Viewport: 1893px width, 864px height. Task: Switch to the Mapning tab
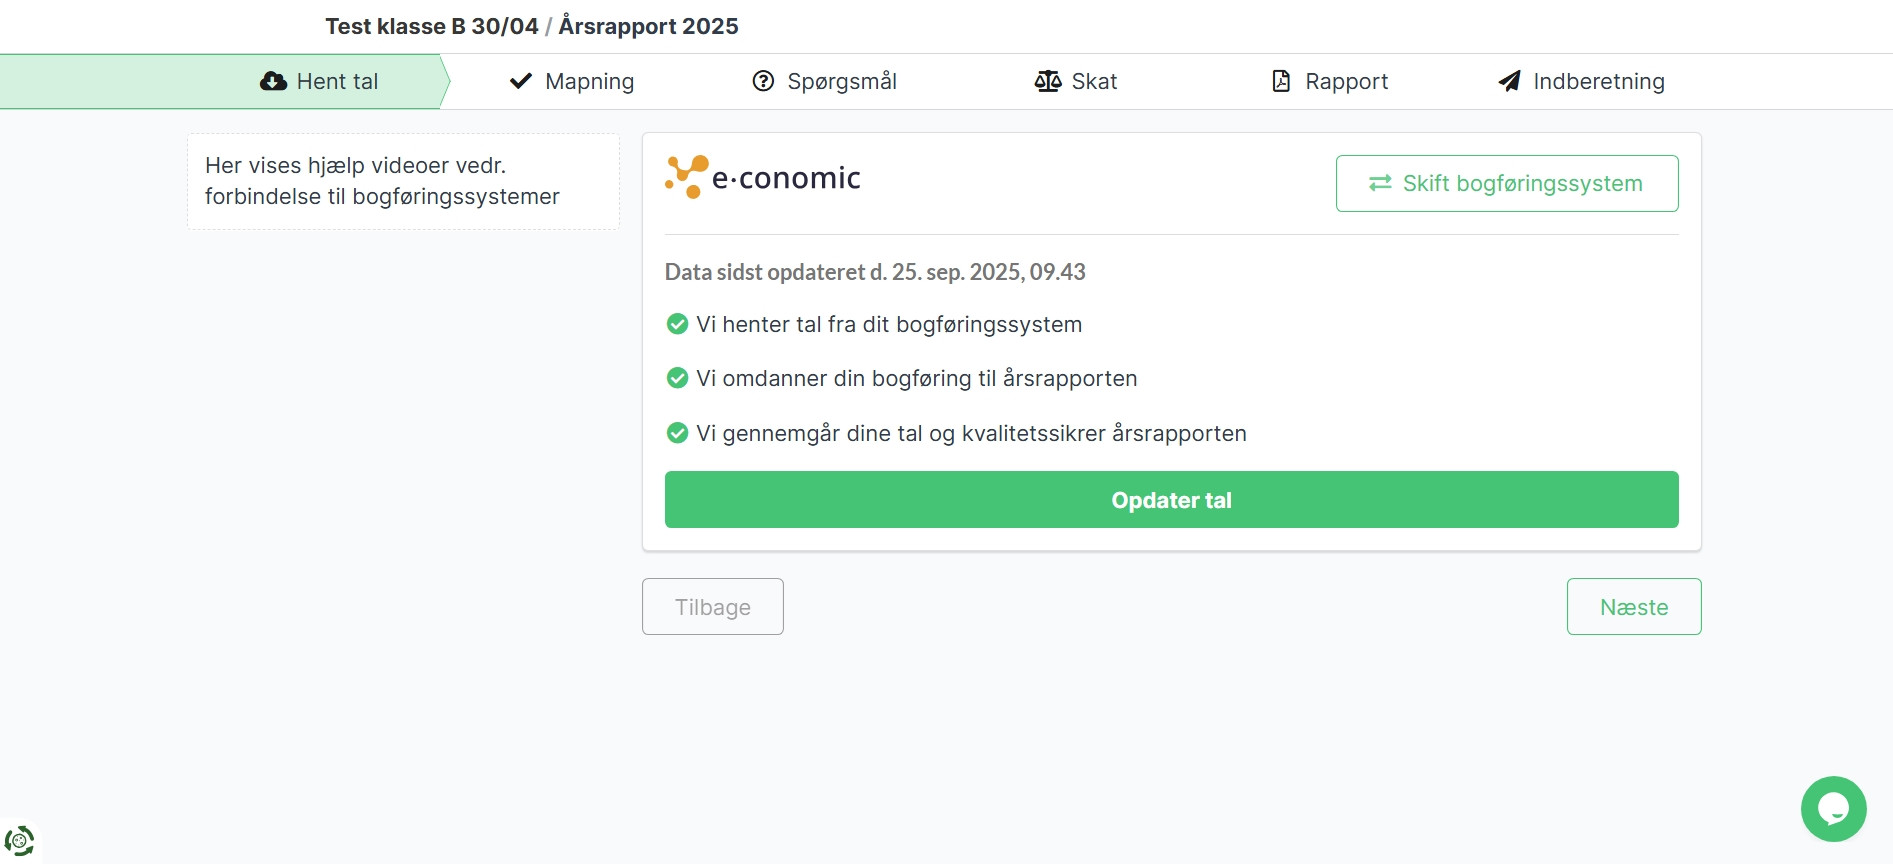click(x=572, y=81)
